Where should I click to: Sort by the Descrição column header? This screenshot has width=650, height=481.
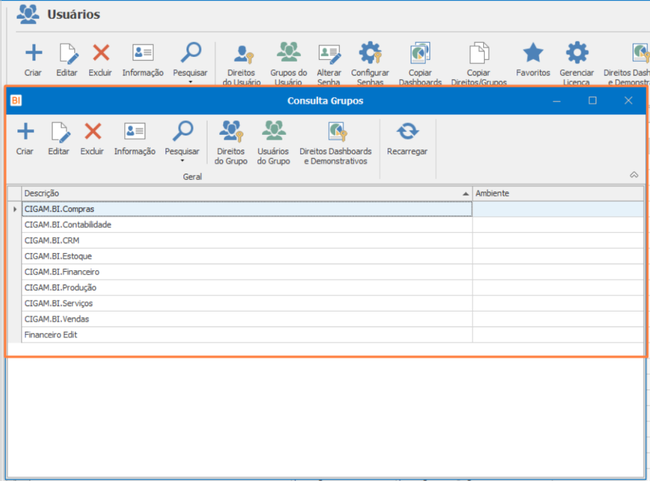(x=247, y=193)
